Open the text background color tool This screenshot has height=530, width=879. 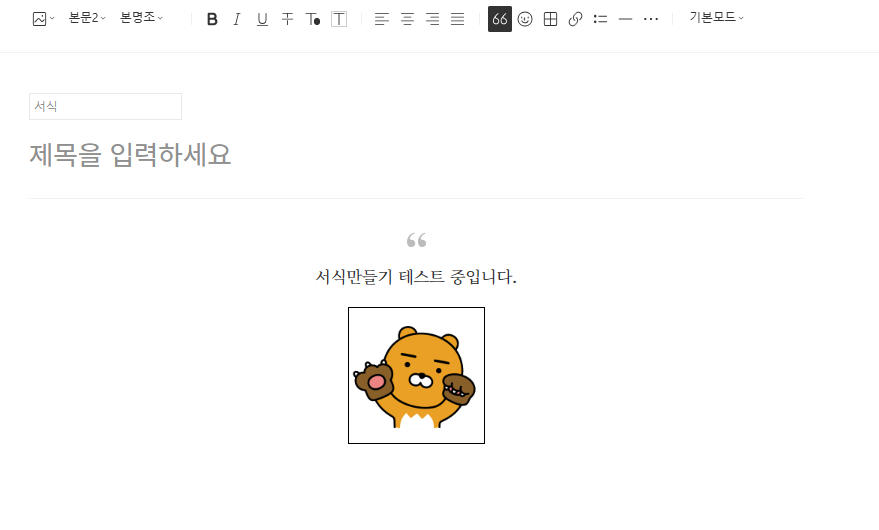339,19
